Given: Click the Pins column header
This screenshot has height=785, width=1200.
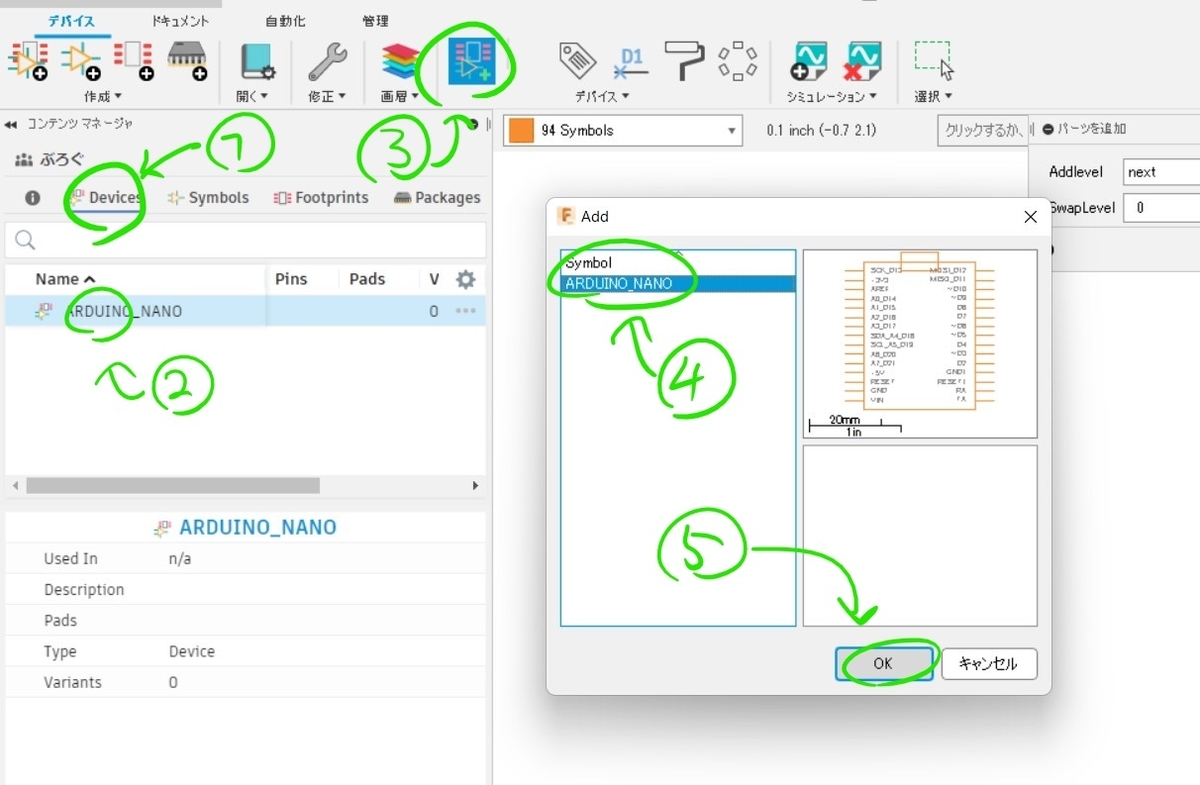Looking at the screenshot, I should tap(291, 279).
